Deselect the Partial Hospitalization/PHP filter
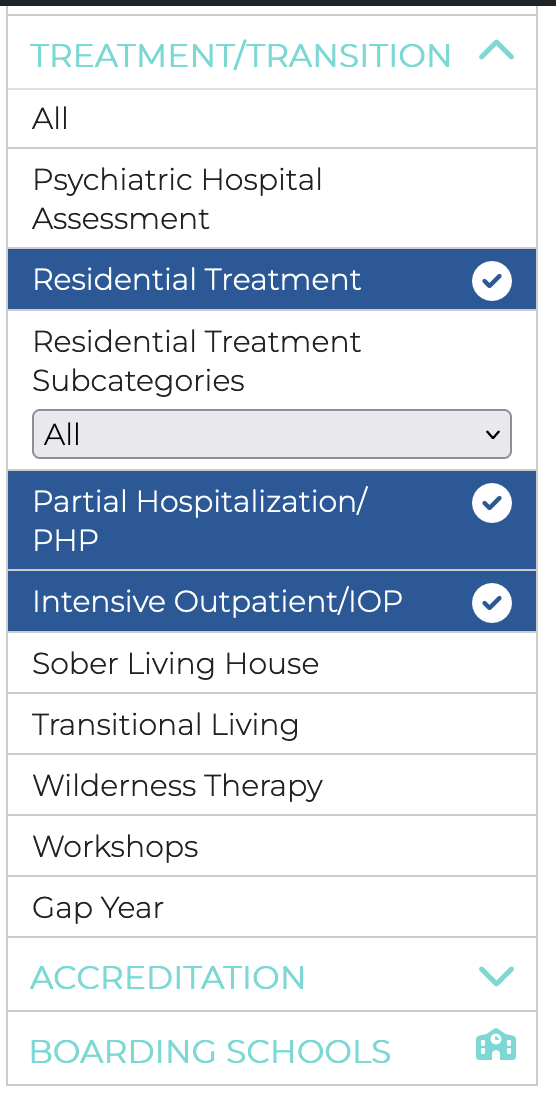 click(x=272, y=521)
